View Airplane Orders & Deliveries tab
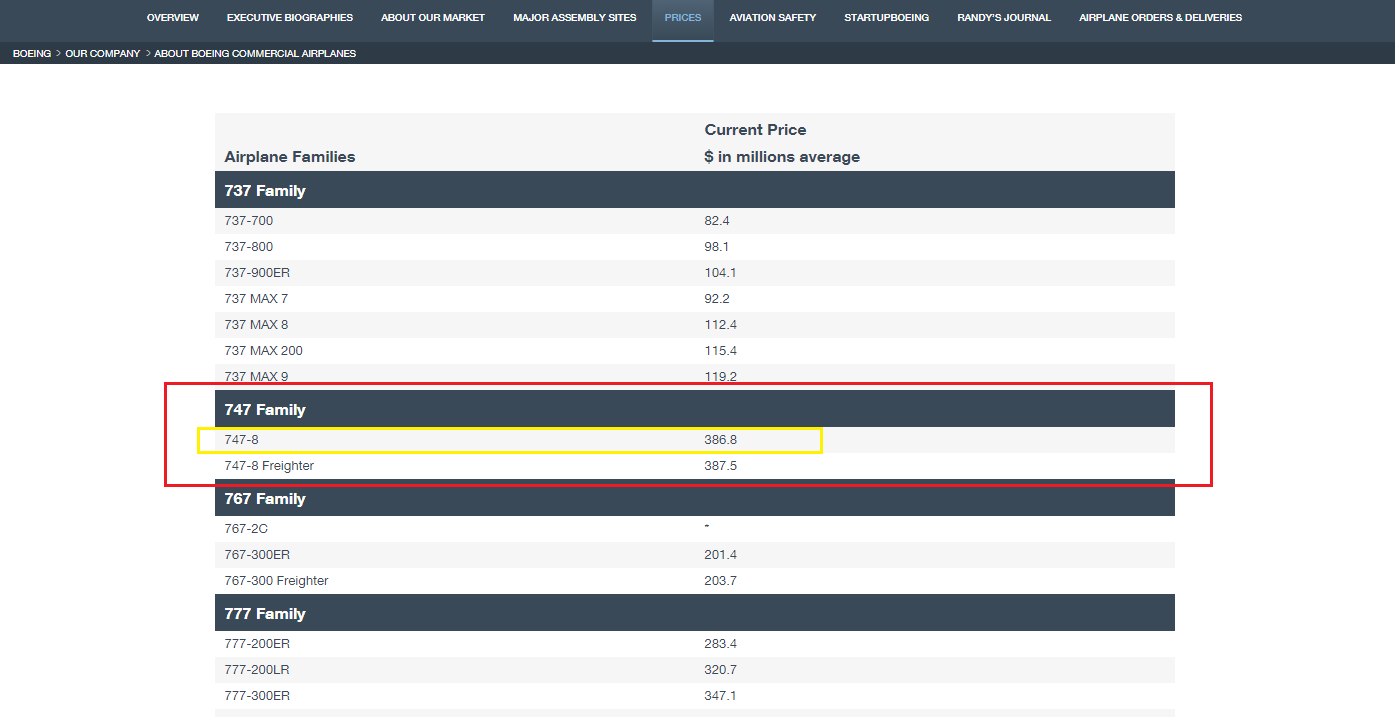Screen dimensions: 1395x717 click(x=1160, y=18)
